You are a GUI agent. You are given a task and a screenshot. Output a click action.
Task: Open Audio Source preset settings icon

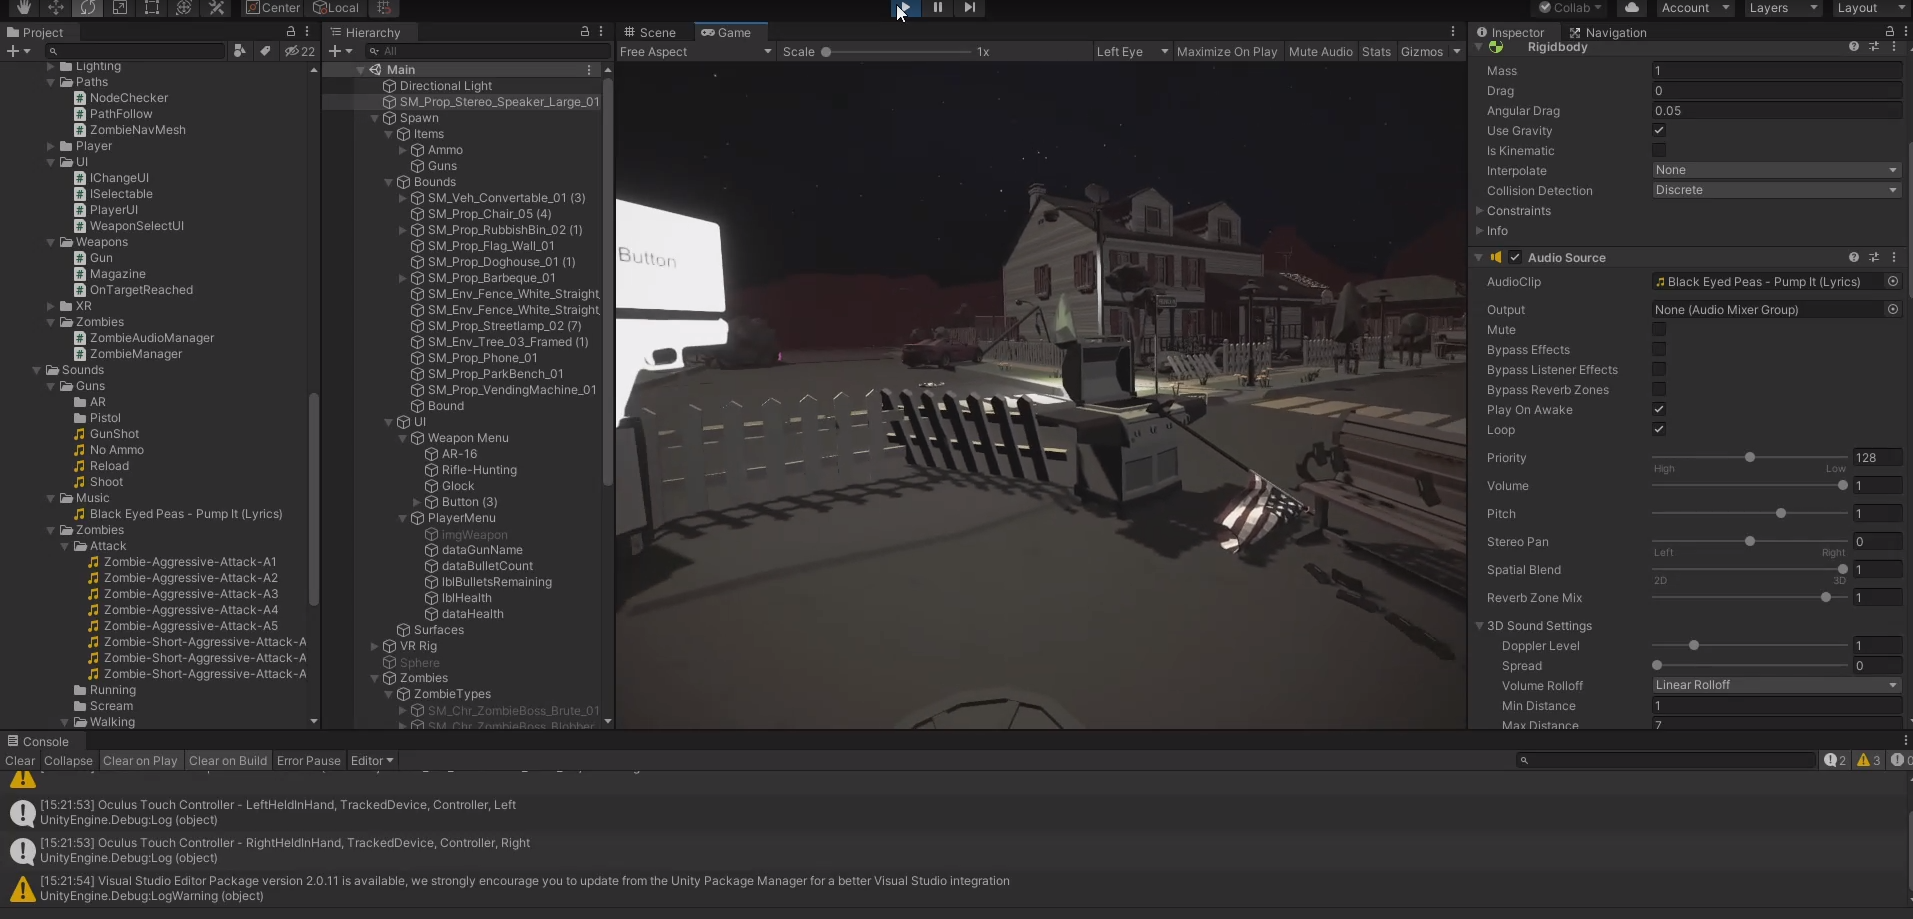1874,257
